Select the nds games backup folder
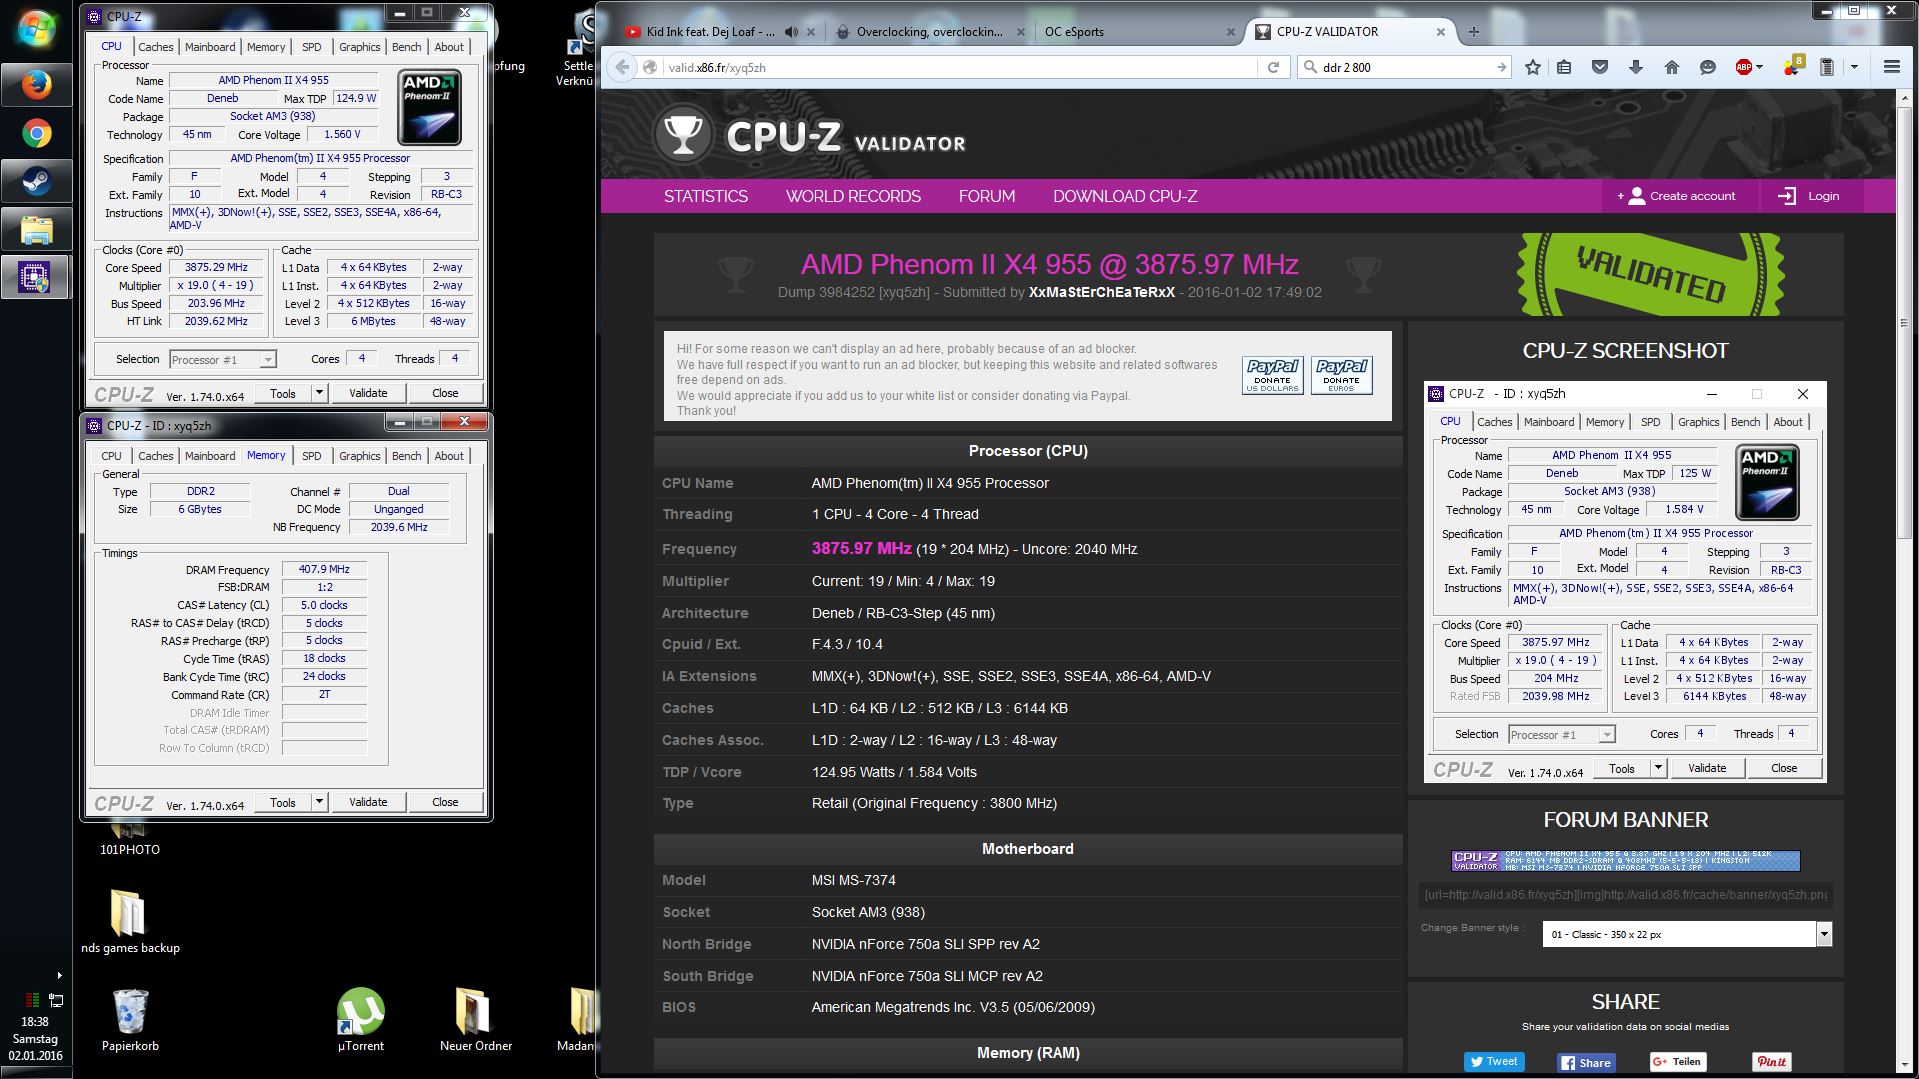This screenshot has width=1919, height=1079. [x=130, y=921]
